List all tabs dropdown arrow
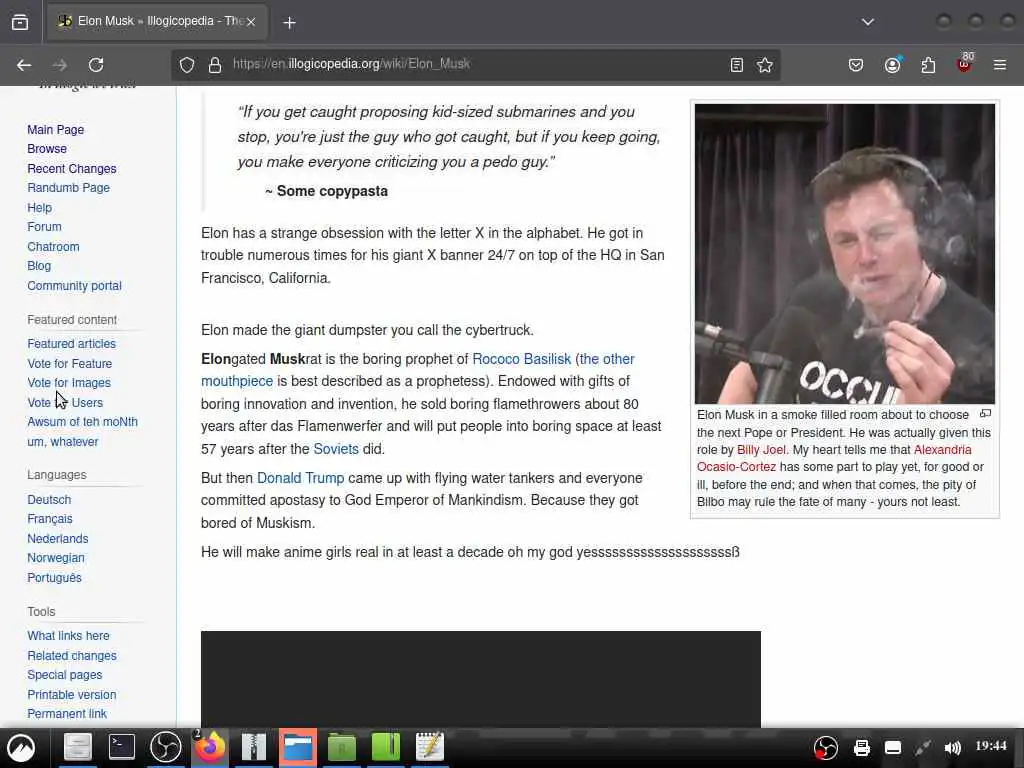Screen dimensions: 1024x768 point(867,22)
